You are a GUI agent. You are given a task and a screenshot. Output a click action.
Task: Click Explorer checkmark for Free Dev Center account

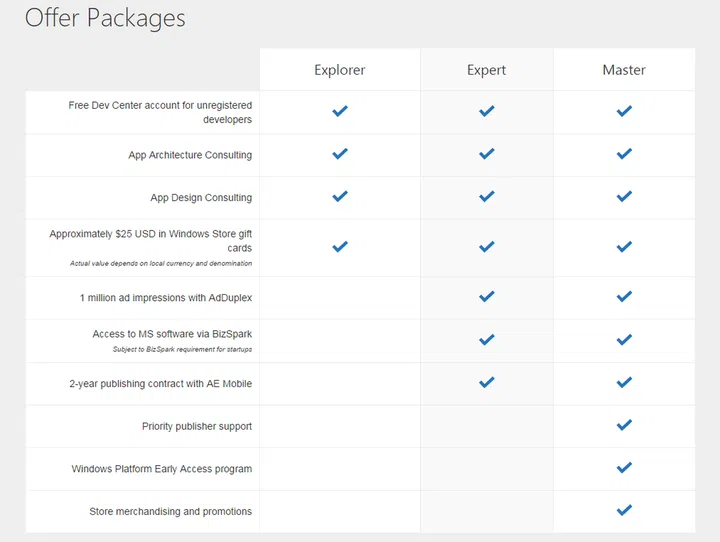340,111
